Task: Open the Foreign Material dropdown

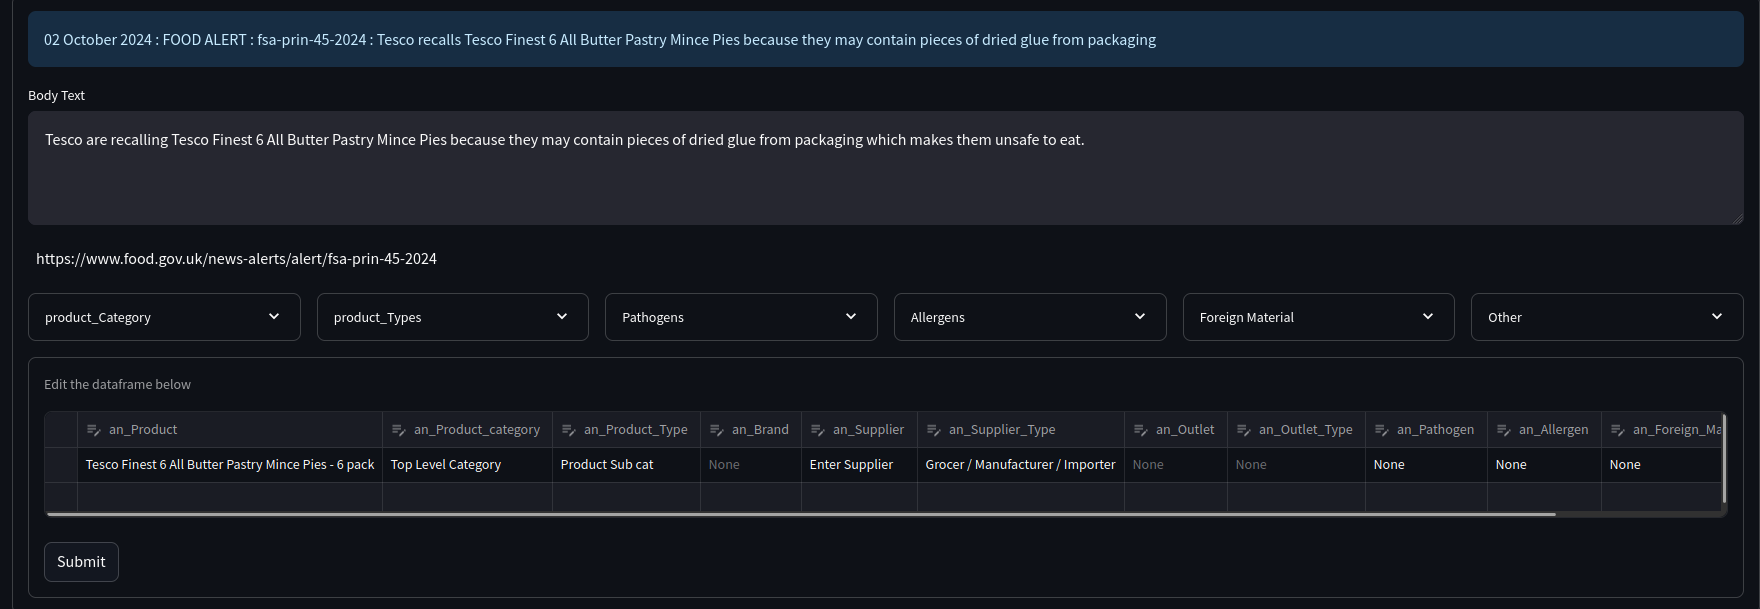Action: [x=1318, y=317]
